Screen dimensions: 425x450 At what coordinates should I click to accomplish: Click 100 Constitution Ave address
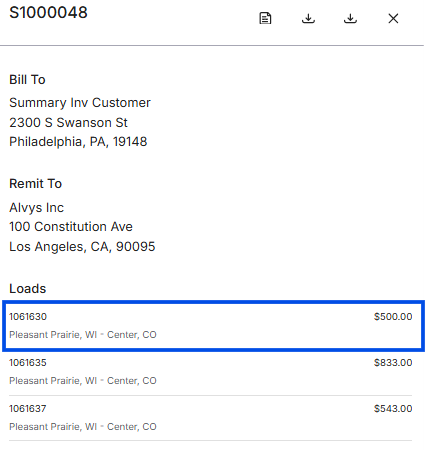click(x=71, y=227)
